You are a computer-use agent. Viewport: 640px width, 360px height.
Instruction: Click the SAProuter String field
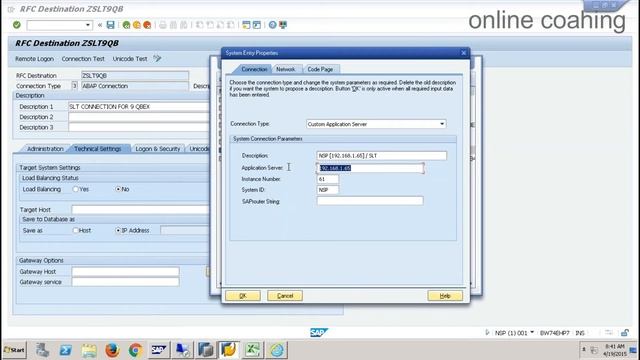pyautogui.click(x=370, y=201)
